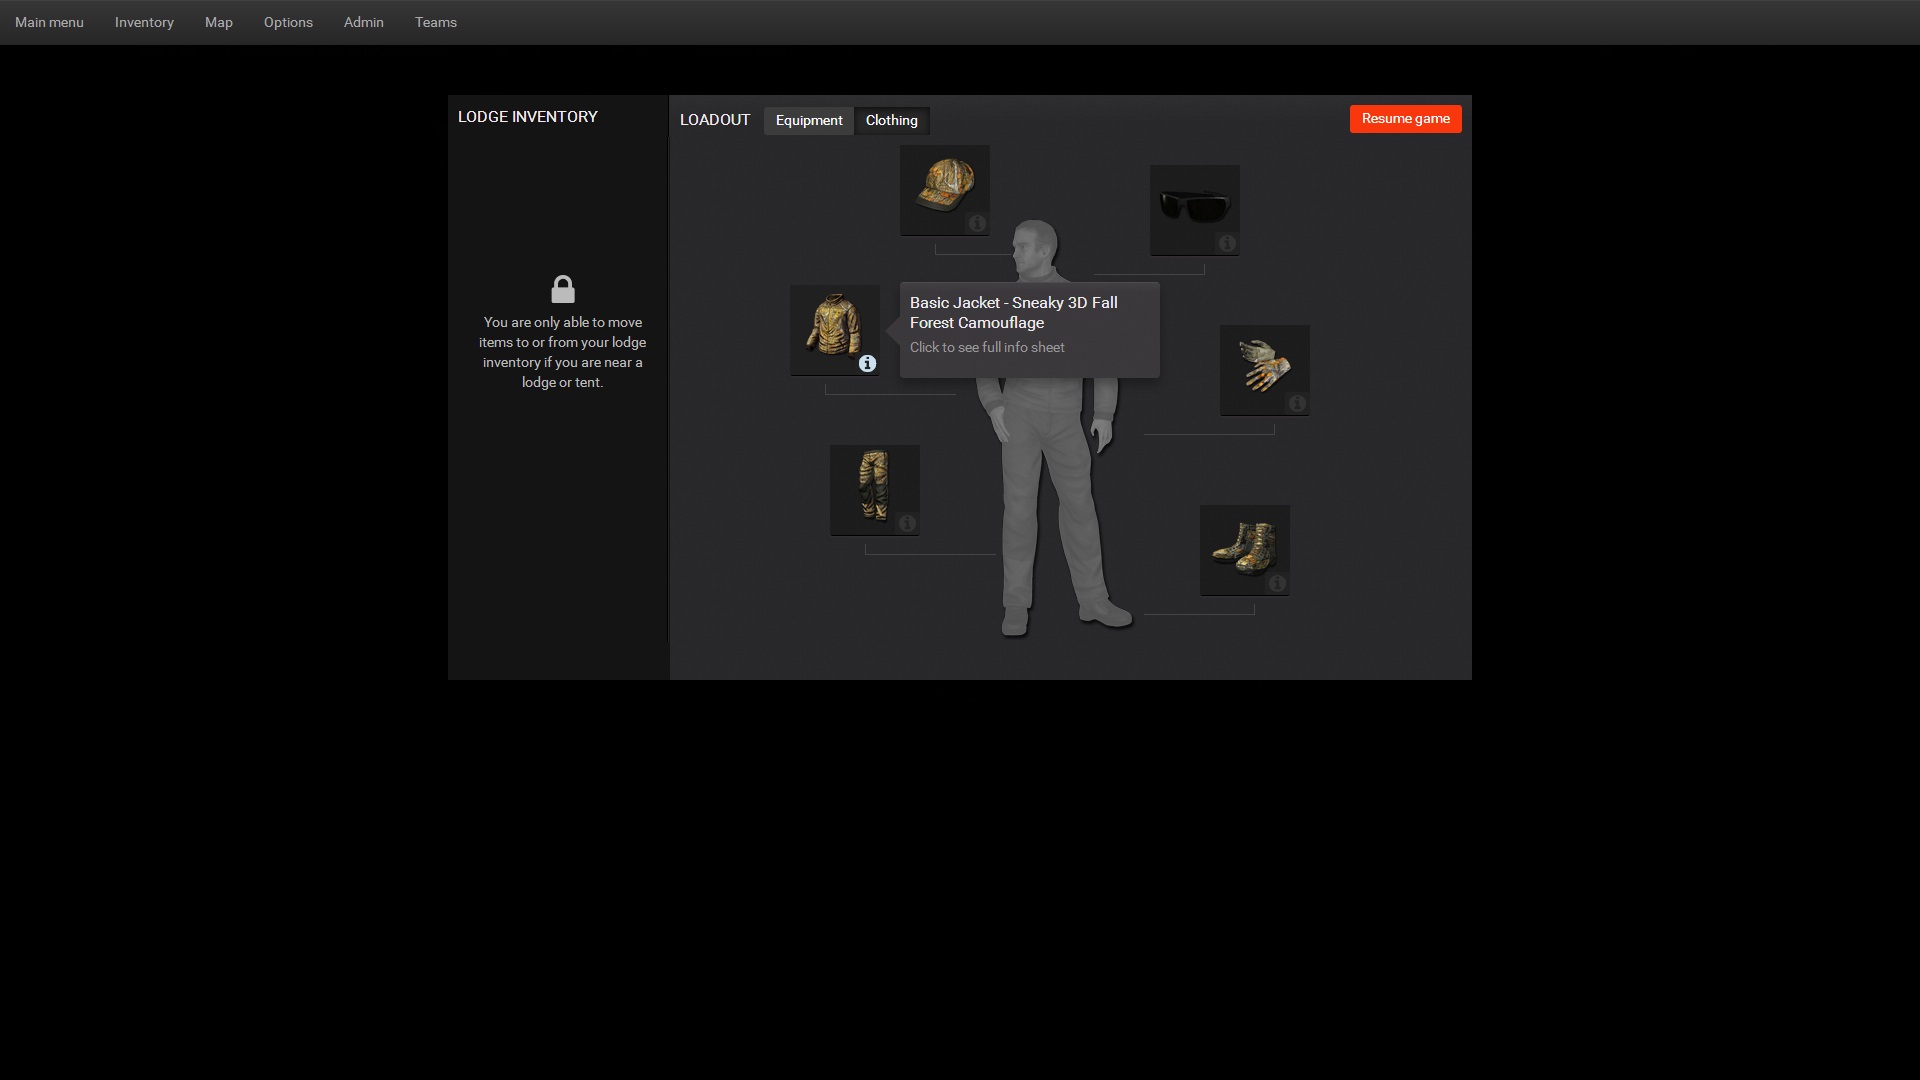Click the LODGE INVENTORY heading
This screenshot has height=1080, width=1920.
click(x=528, y=117)
